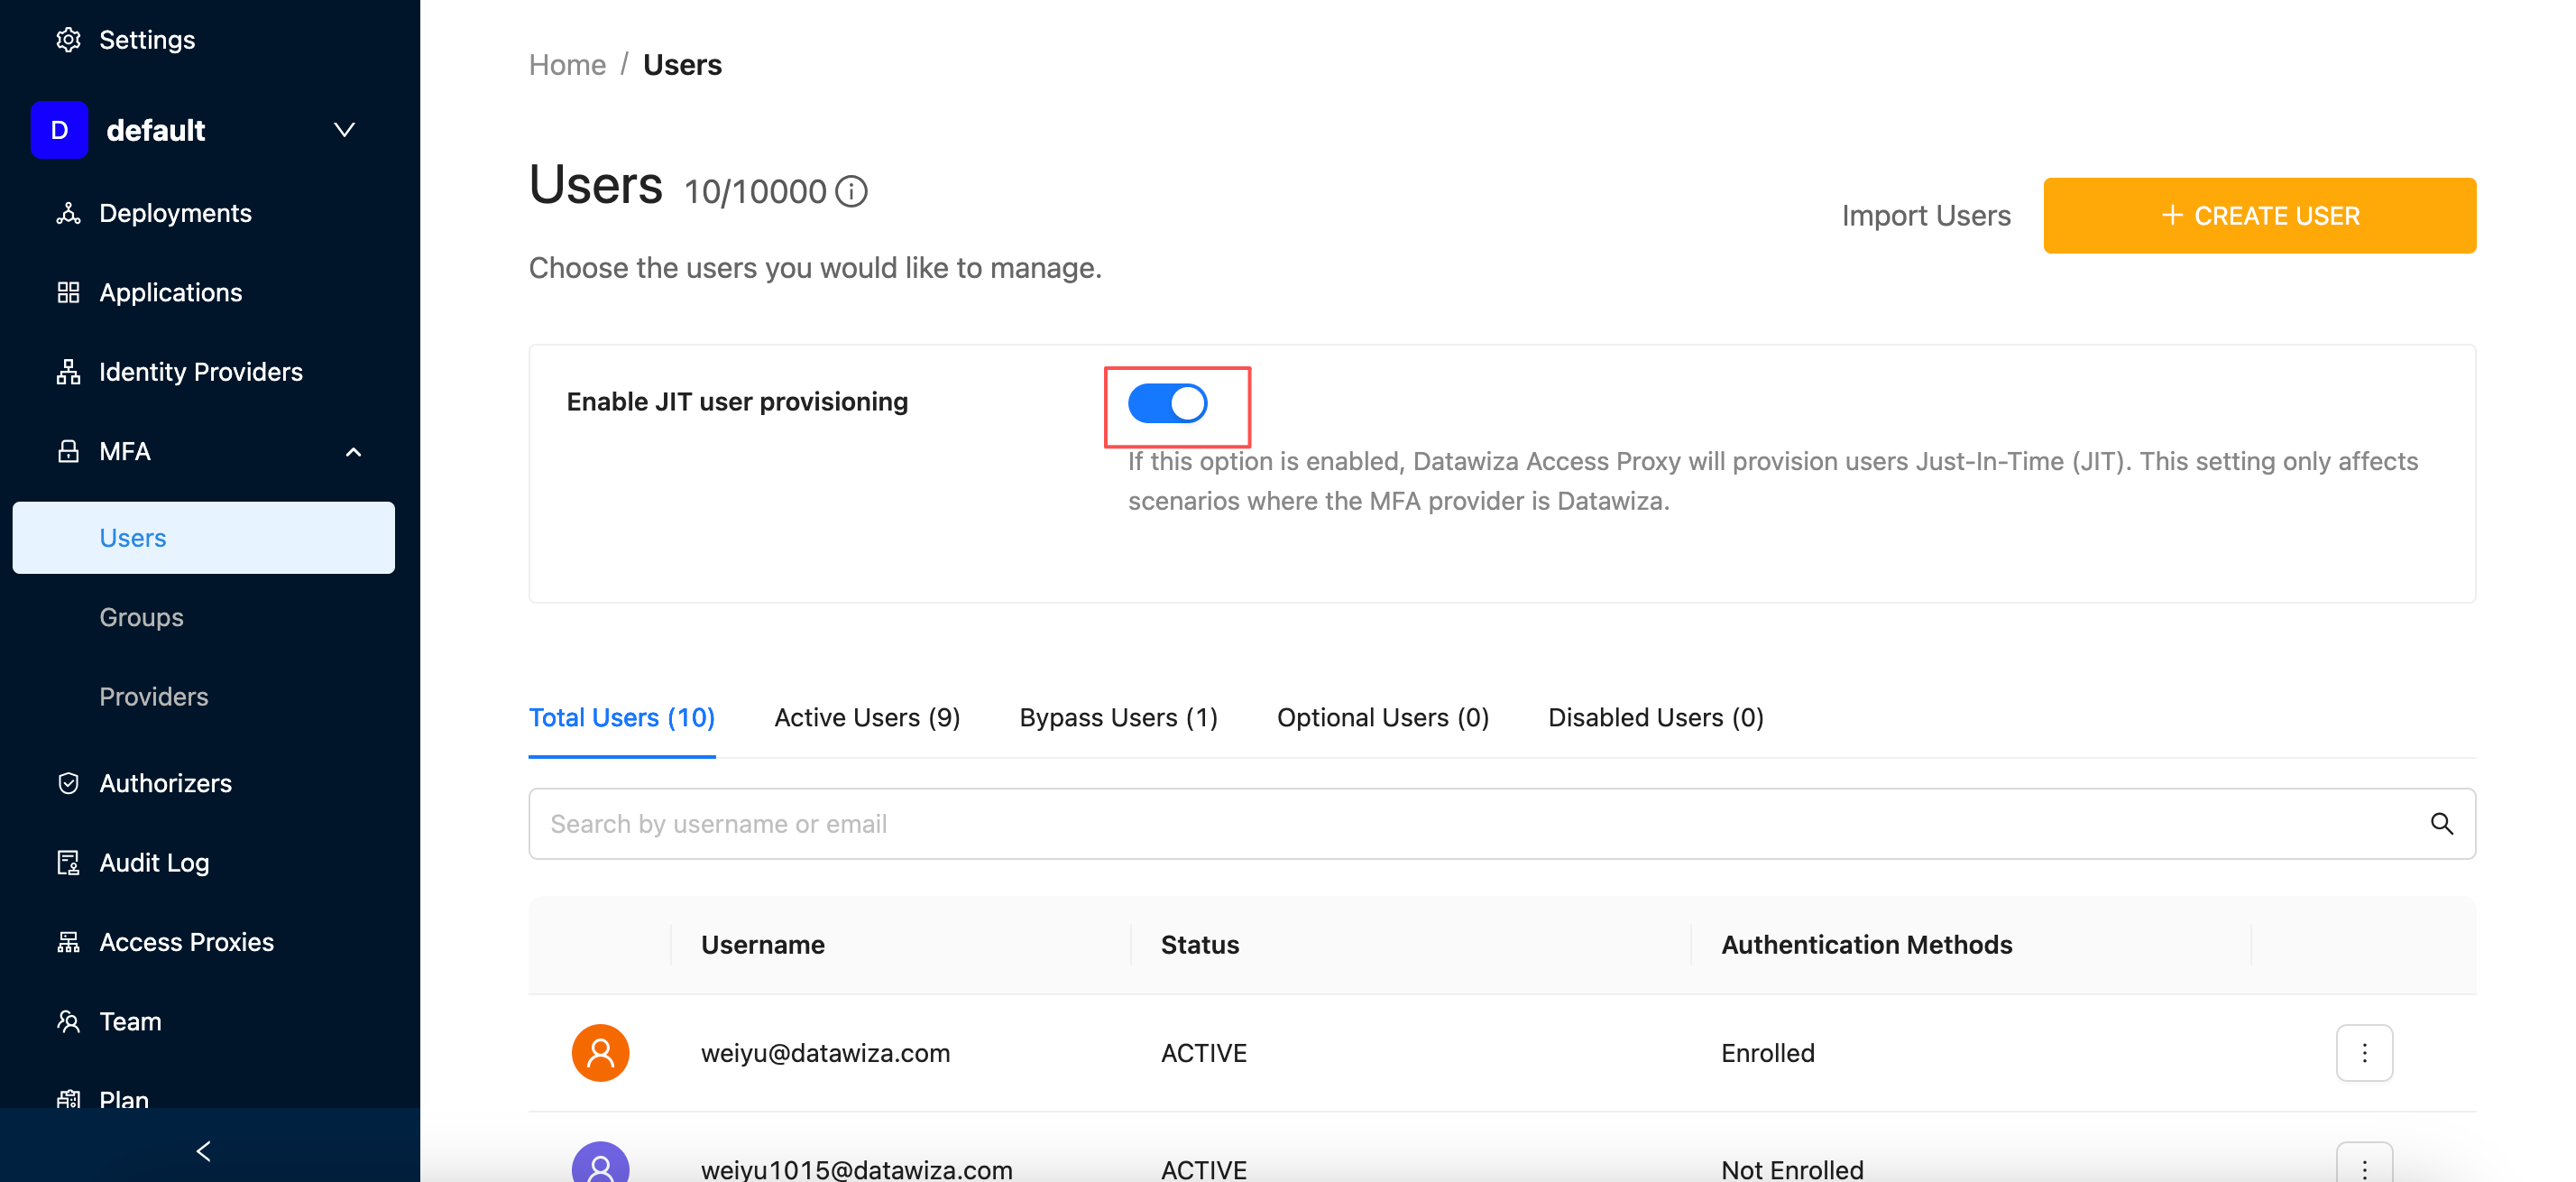Click the search magnifier icon
Viewport: 2576px width, 1182px height.
click(2441, 823)
